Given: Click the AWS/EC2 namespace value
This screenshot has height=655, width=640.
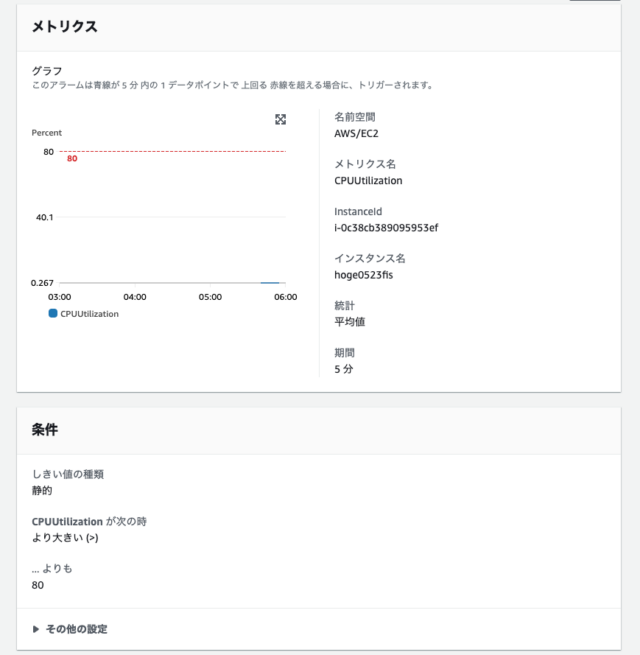Looking at the screenshot, I should pos(356,134).
